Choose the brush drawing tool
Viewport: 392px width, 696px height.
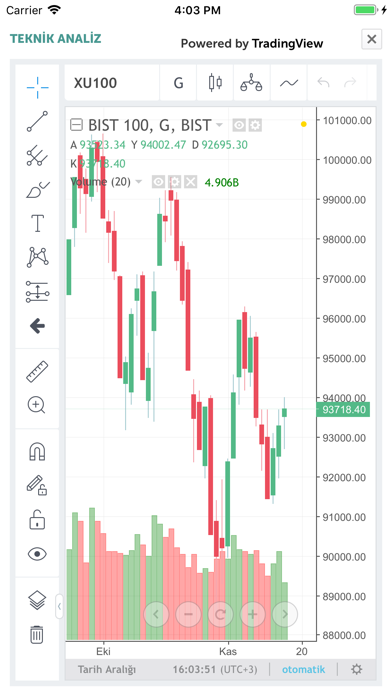pyautogui.click(x=37, y=190)
